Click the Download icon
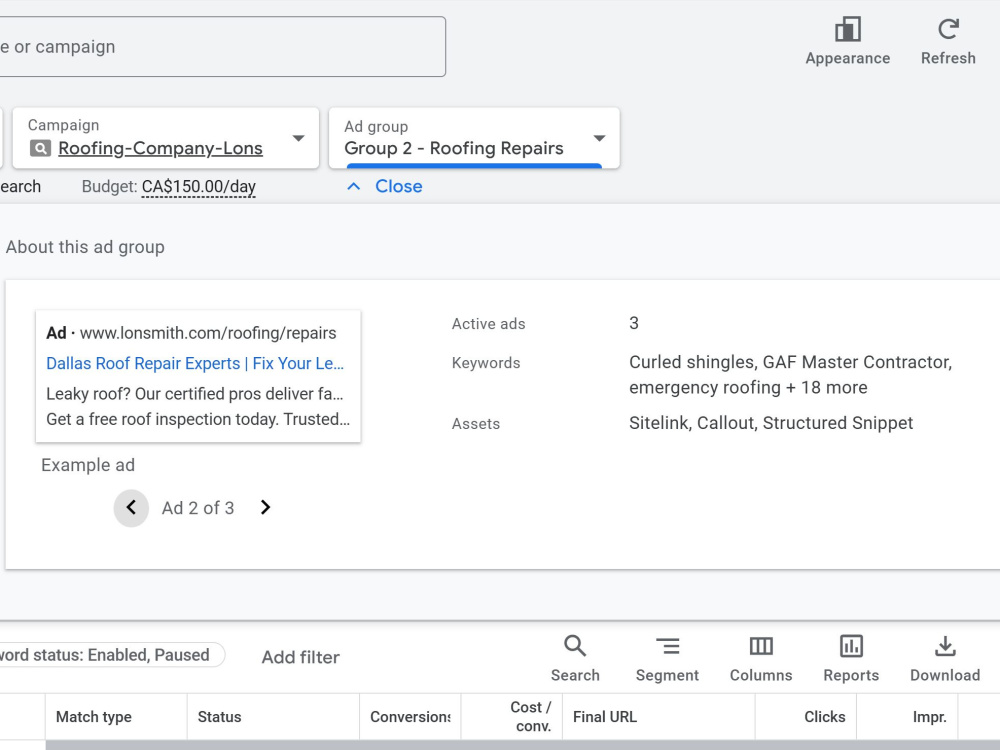Image resolution: width=1000 pixels, height=750 pixels. (945, 646)
